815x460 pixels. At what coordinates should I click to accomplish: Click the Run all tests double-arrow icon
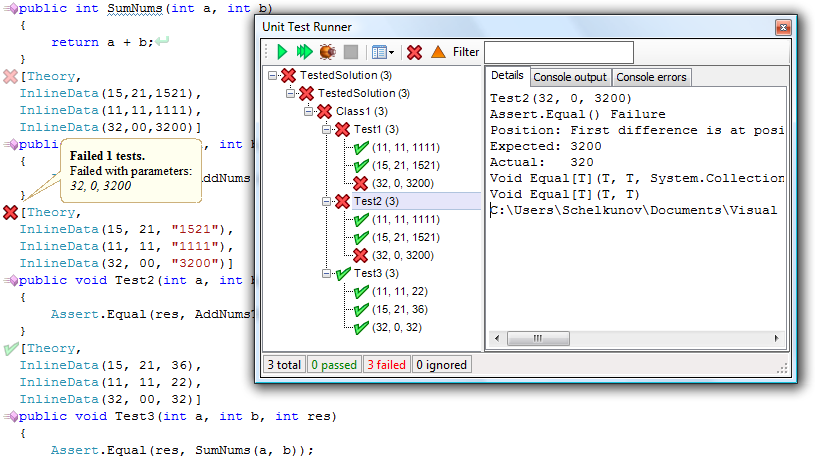(304, 52)
